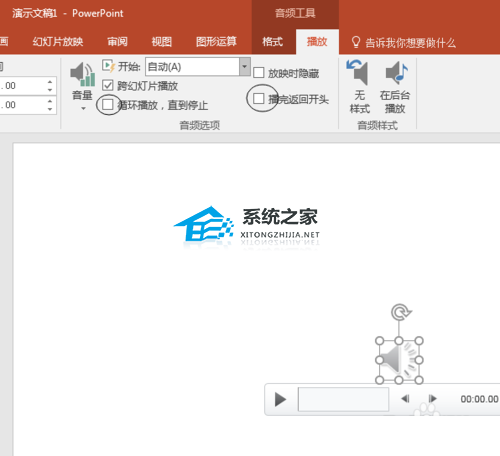Select 在后台播放 audio style

(x=395, y=88)
